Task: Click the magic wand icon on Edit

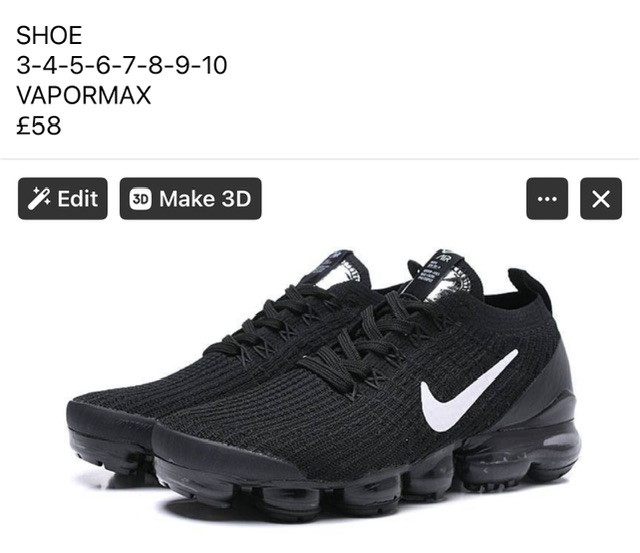Action: click(39, 199)
